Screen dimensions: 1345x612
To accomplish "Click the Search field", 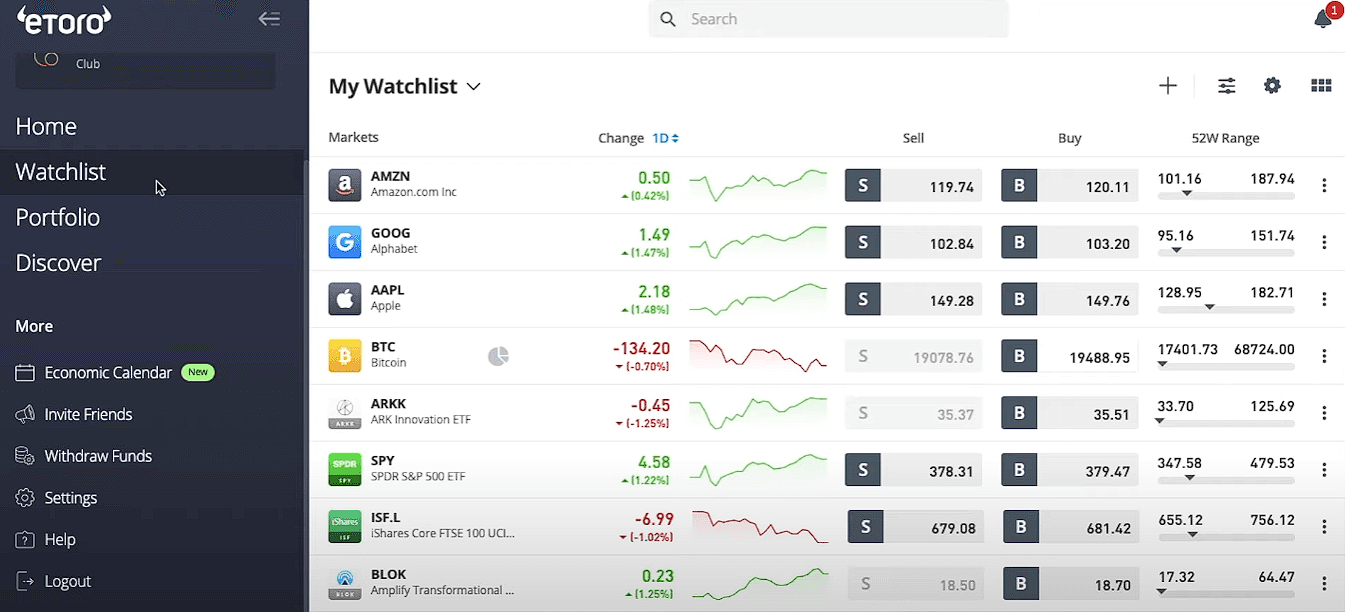I will 829,19.
